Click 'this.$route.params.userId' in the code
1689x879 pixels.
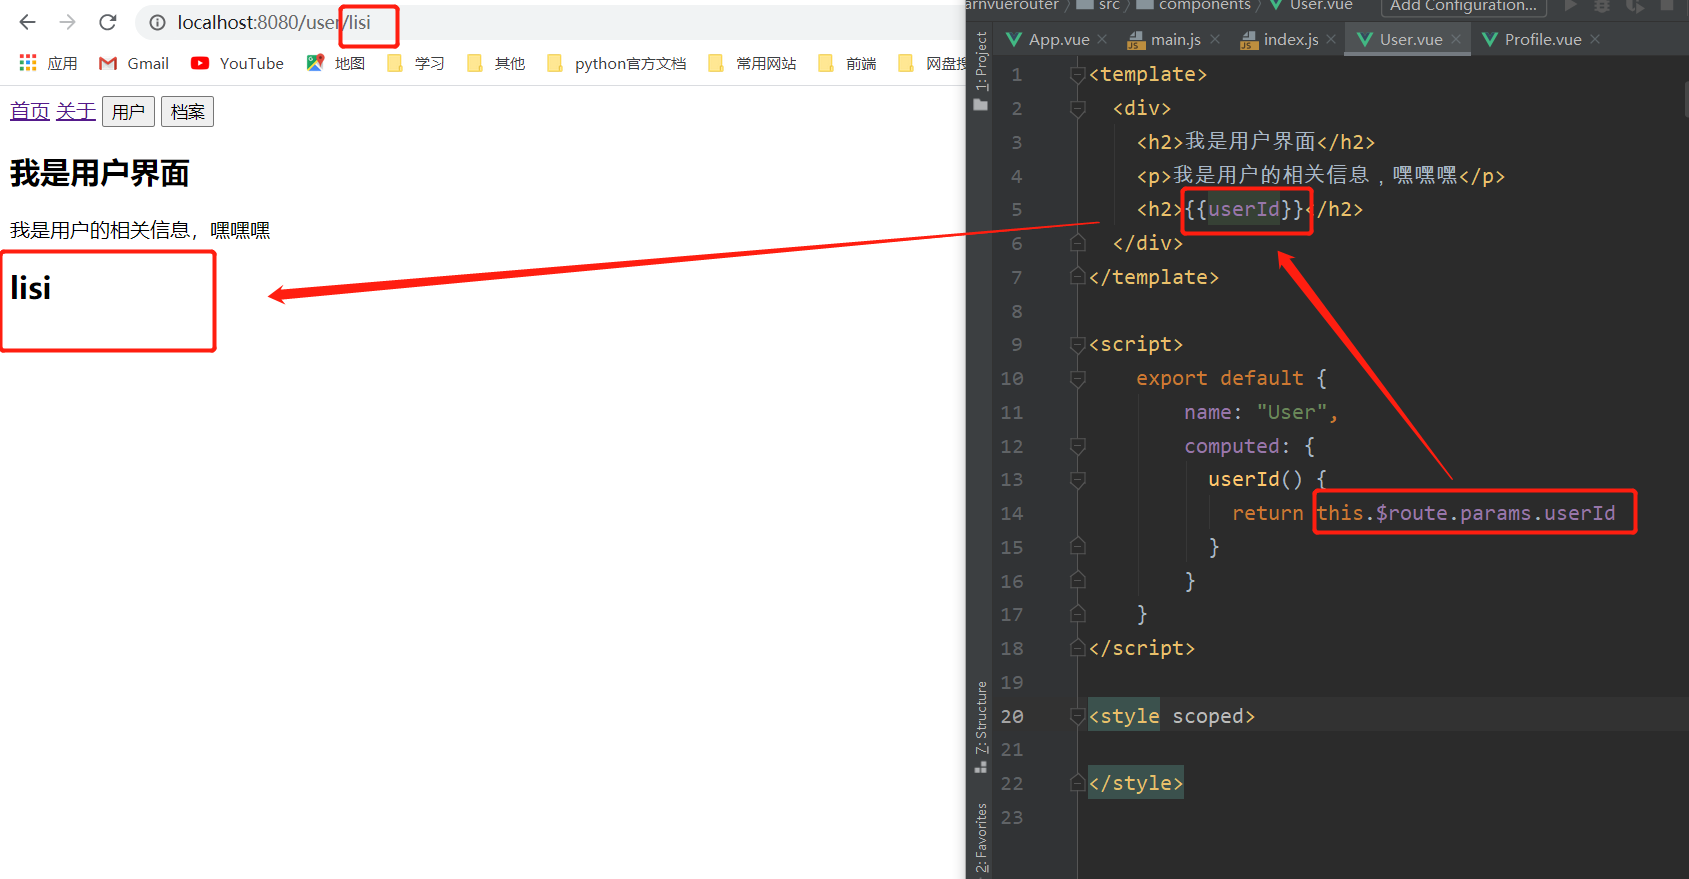coord(1466,513)
